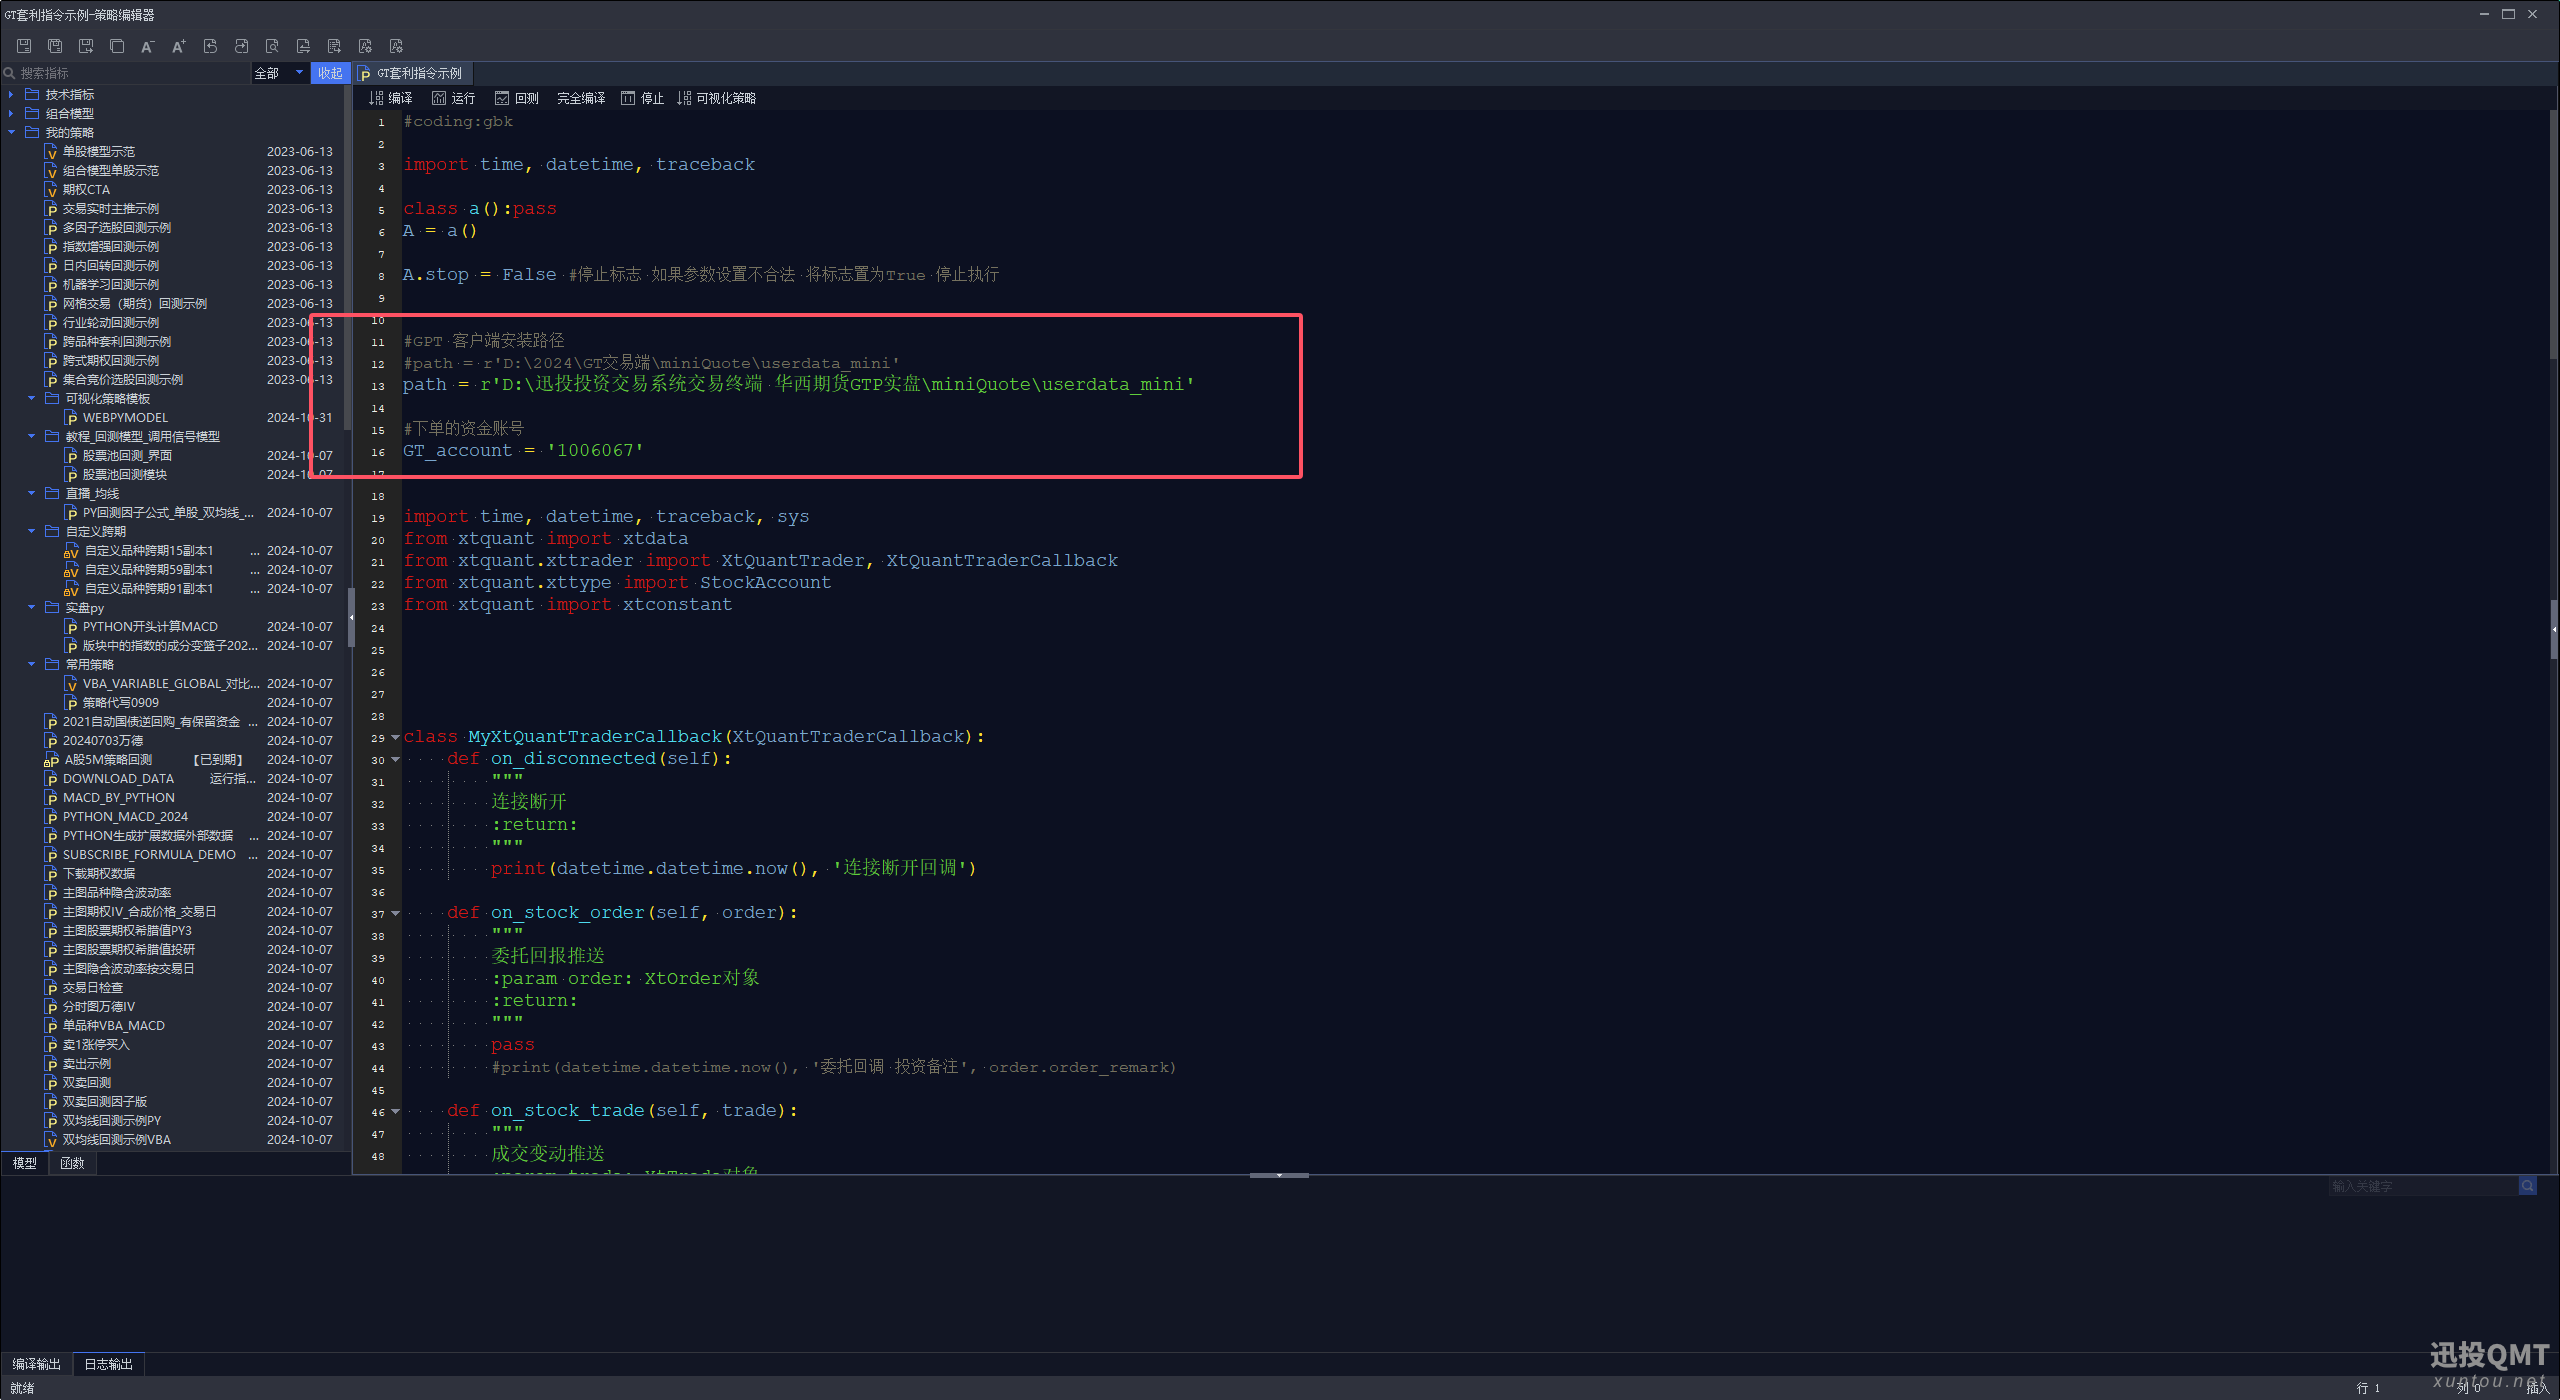Select DOWNLOAD_DATA strategy in tree
Viewport: 2560px width, 1400px height.
tap(118, 778)
